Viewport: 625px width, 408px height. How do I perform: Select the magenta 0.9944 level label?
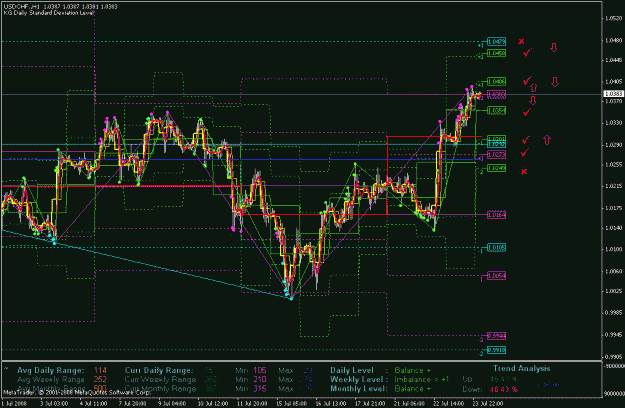tap(497, 336)
